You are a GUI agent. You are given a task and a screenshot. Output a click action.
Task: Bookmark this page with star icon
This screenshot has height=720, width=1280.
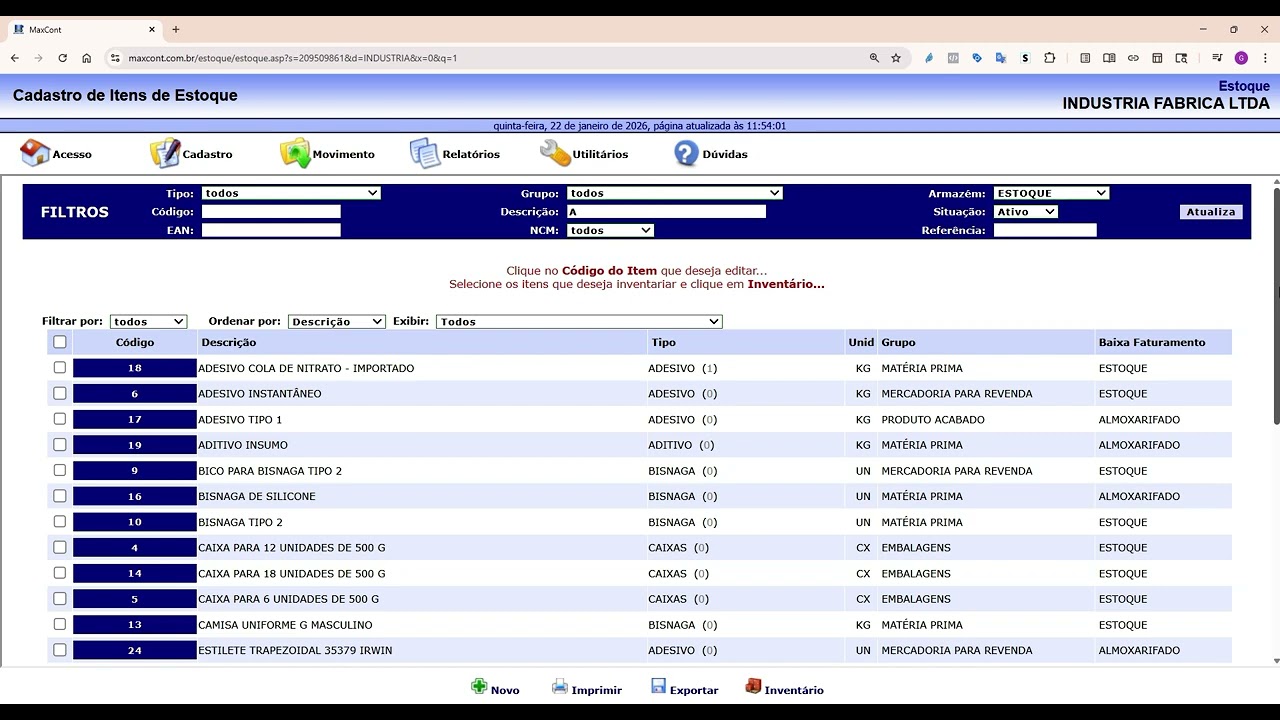pos(896,58)
